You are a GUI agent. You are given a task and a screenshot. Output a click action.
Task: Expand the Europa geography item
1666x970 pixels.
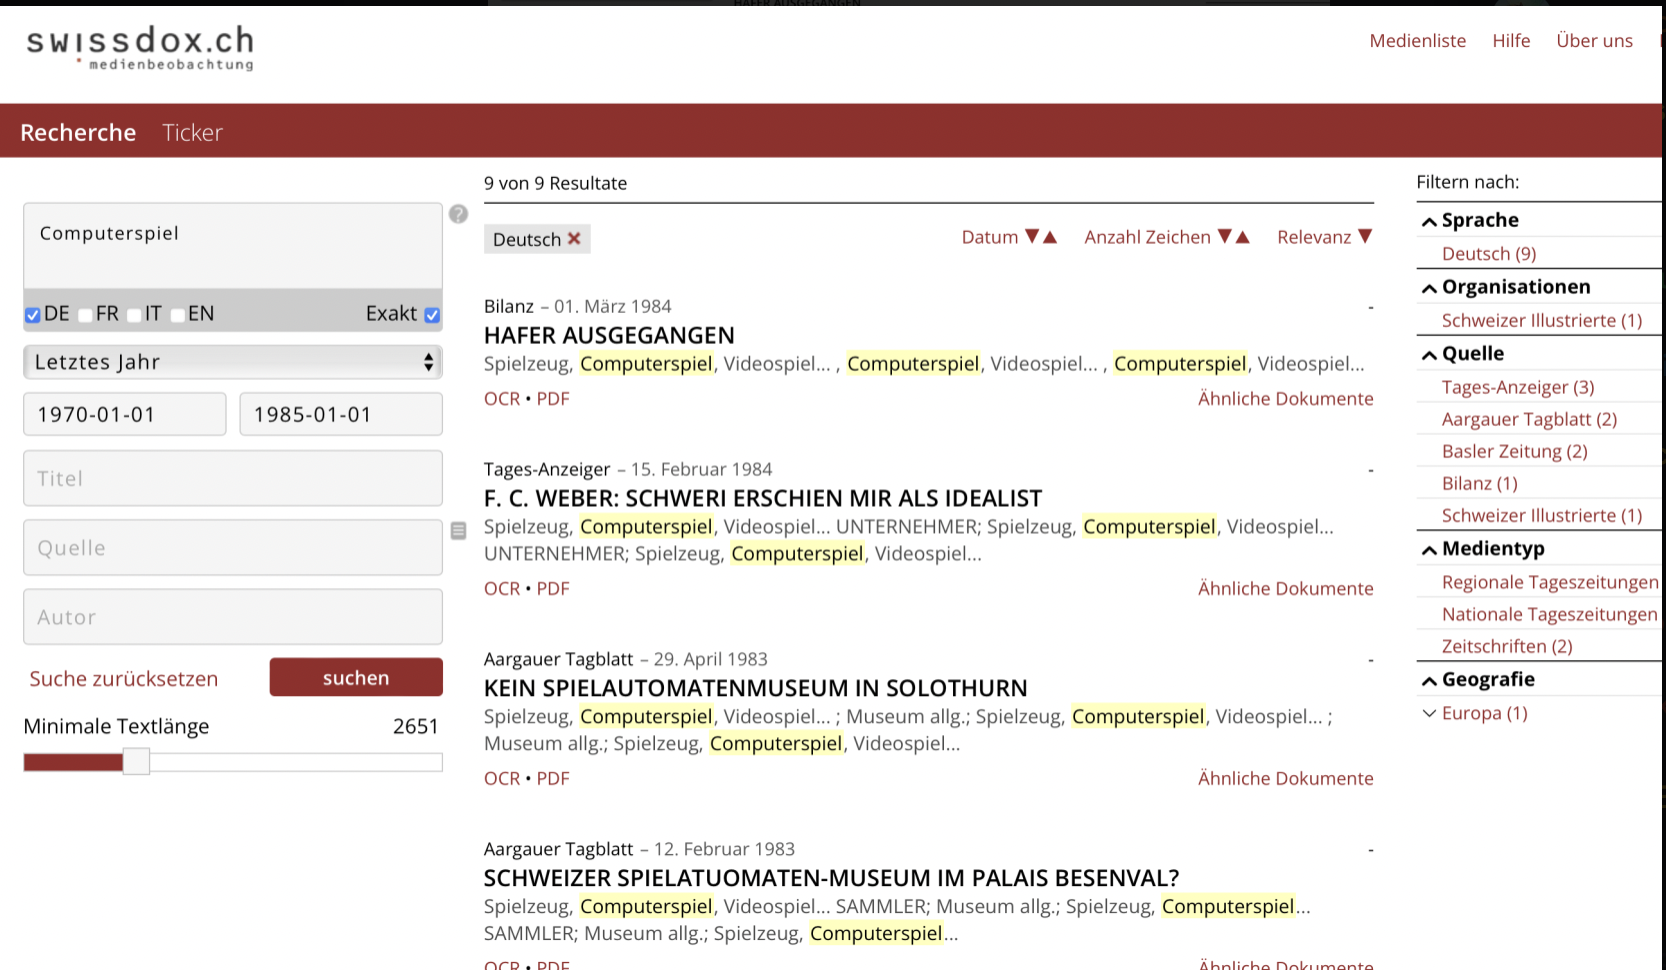tap(1430, 713)
